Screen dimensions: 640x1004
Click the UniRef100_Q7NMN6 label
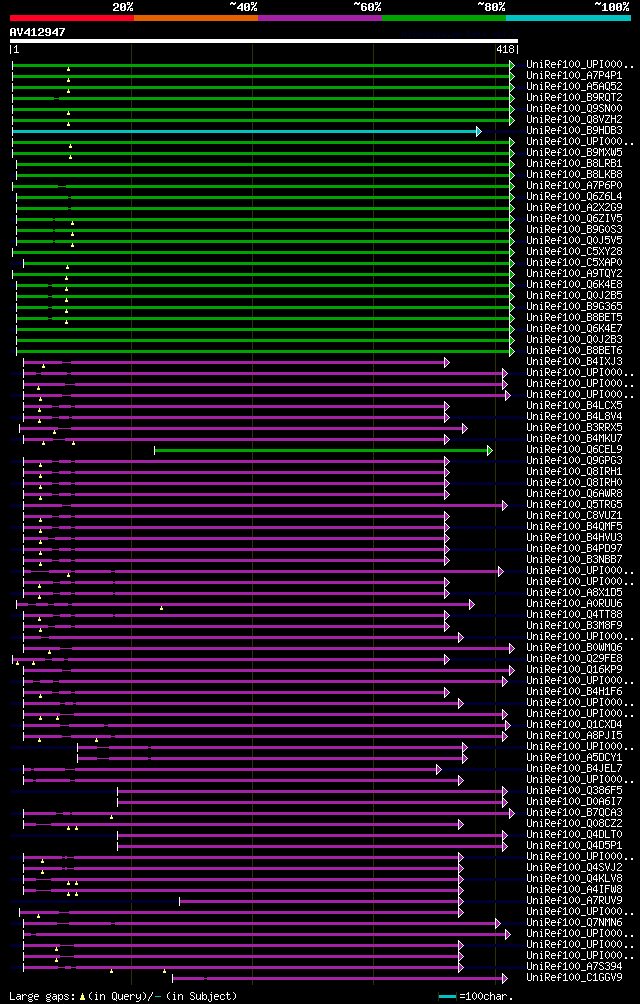point(574,922)
